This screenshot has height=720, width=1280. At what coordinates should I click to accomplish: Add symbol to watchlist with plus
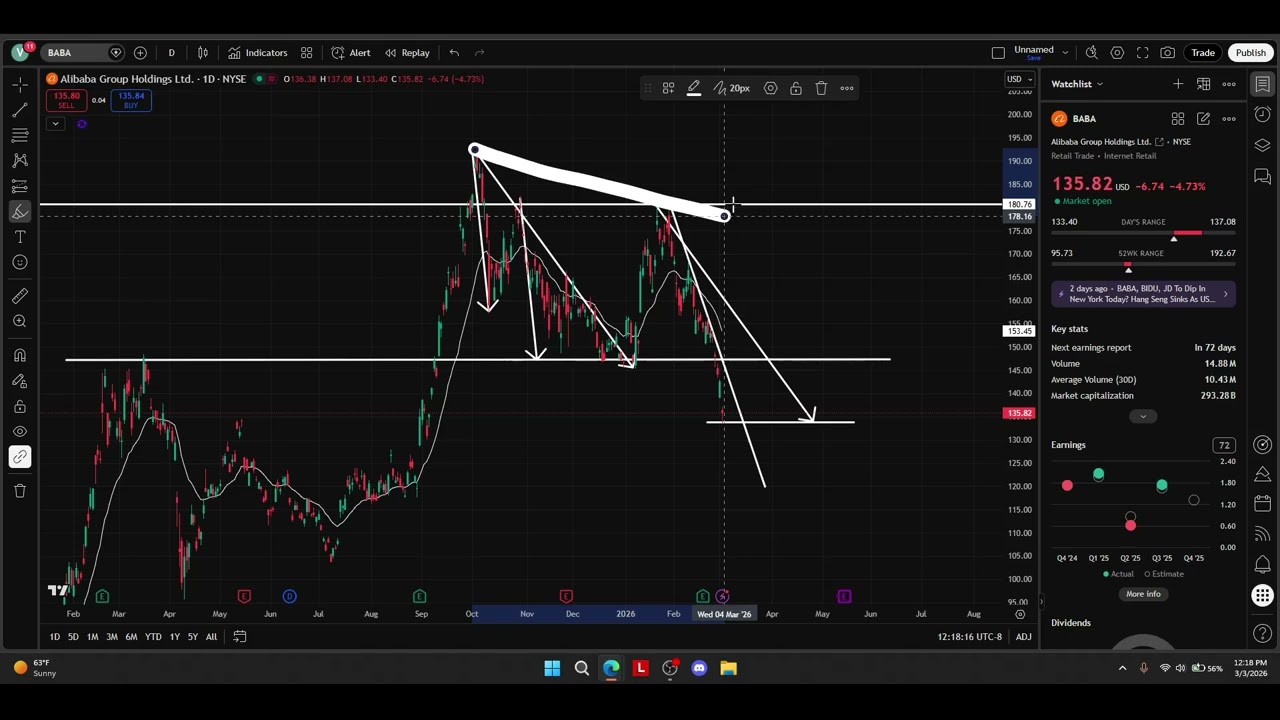pos(1178,84)
